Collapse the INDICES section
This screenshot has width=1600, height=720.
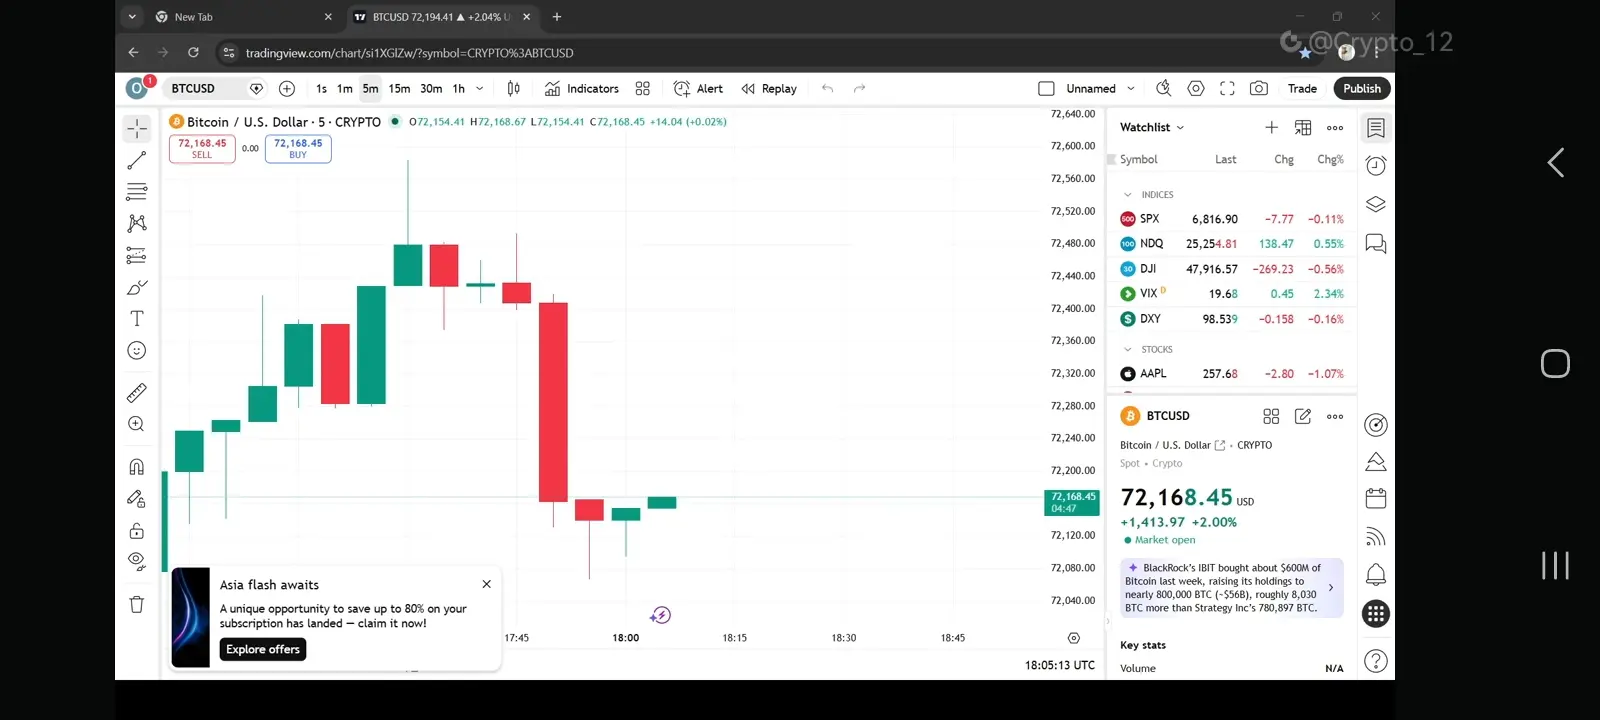1128,195
